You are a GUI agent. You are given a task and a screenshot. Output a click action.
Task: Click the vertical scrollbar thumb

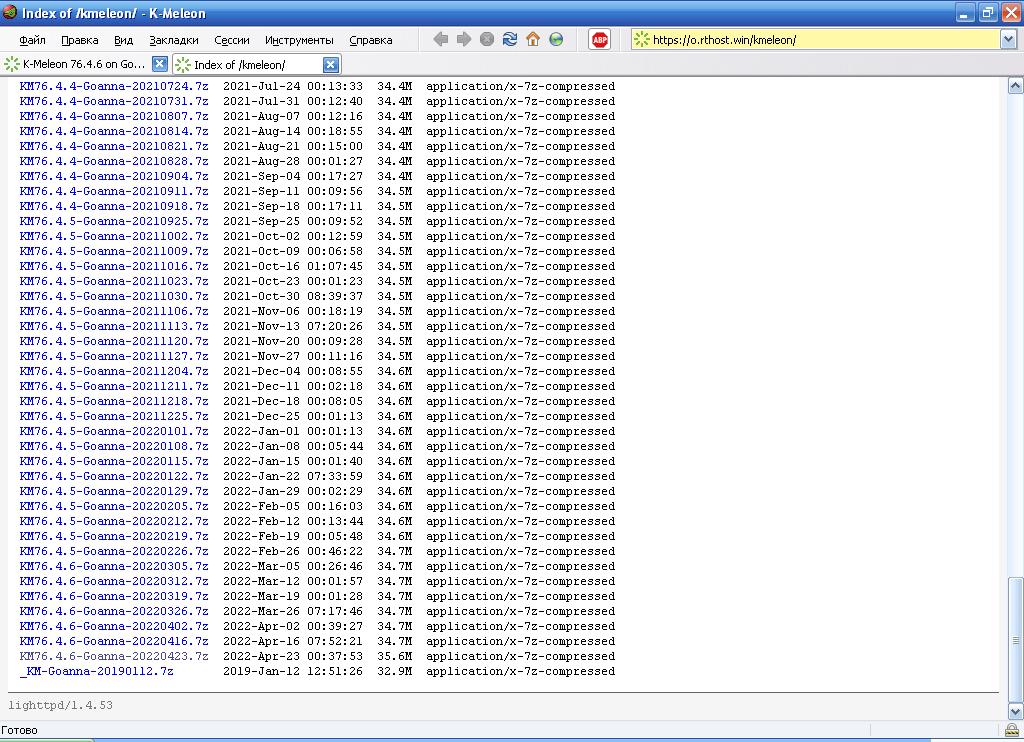tap(1016, 639)
